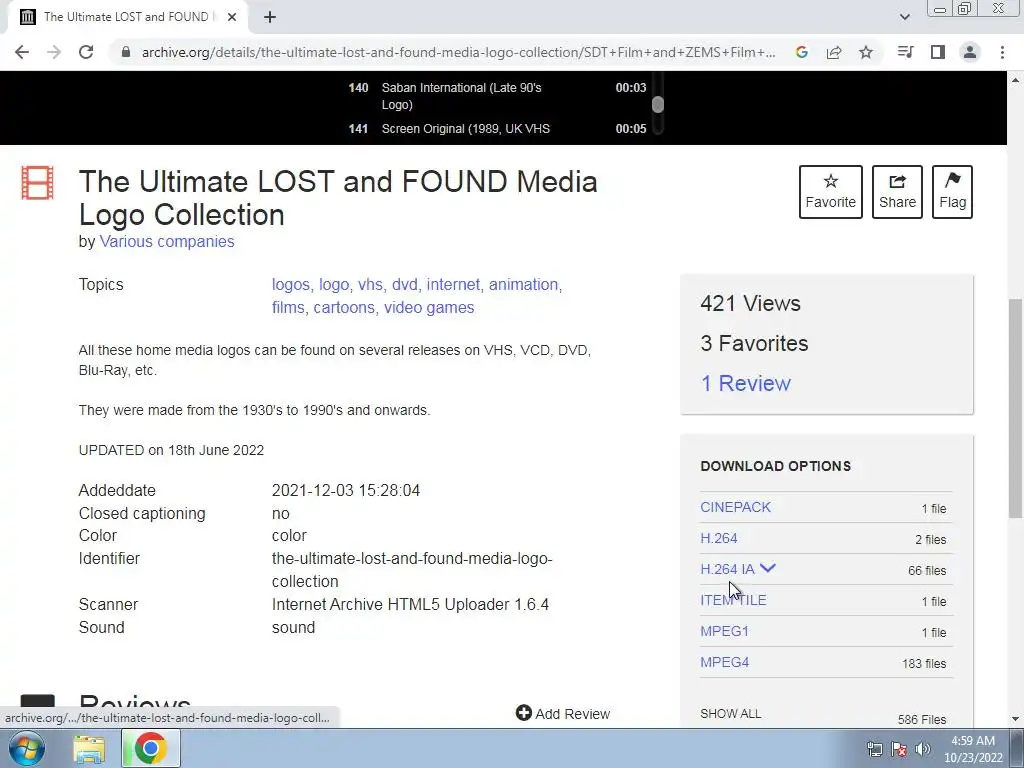Open the 1 Review link
This screenshot has height=768, width=1024.
[x=745, y=383]
